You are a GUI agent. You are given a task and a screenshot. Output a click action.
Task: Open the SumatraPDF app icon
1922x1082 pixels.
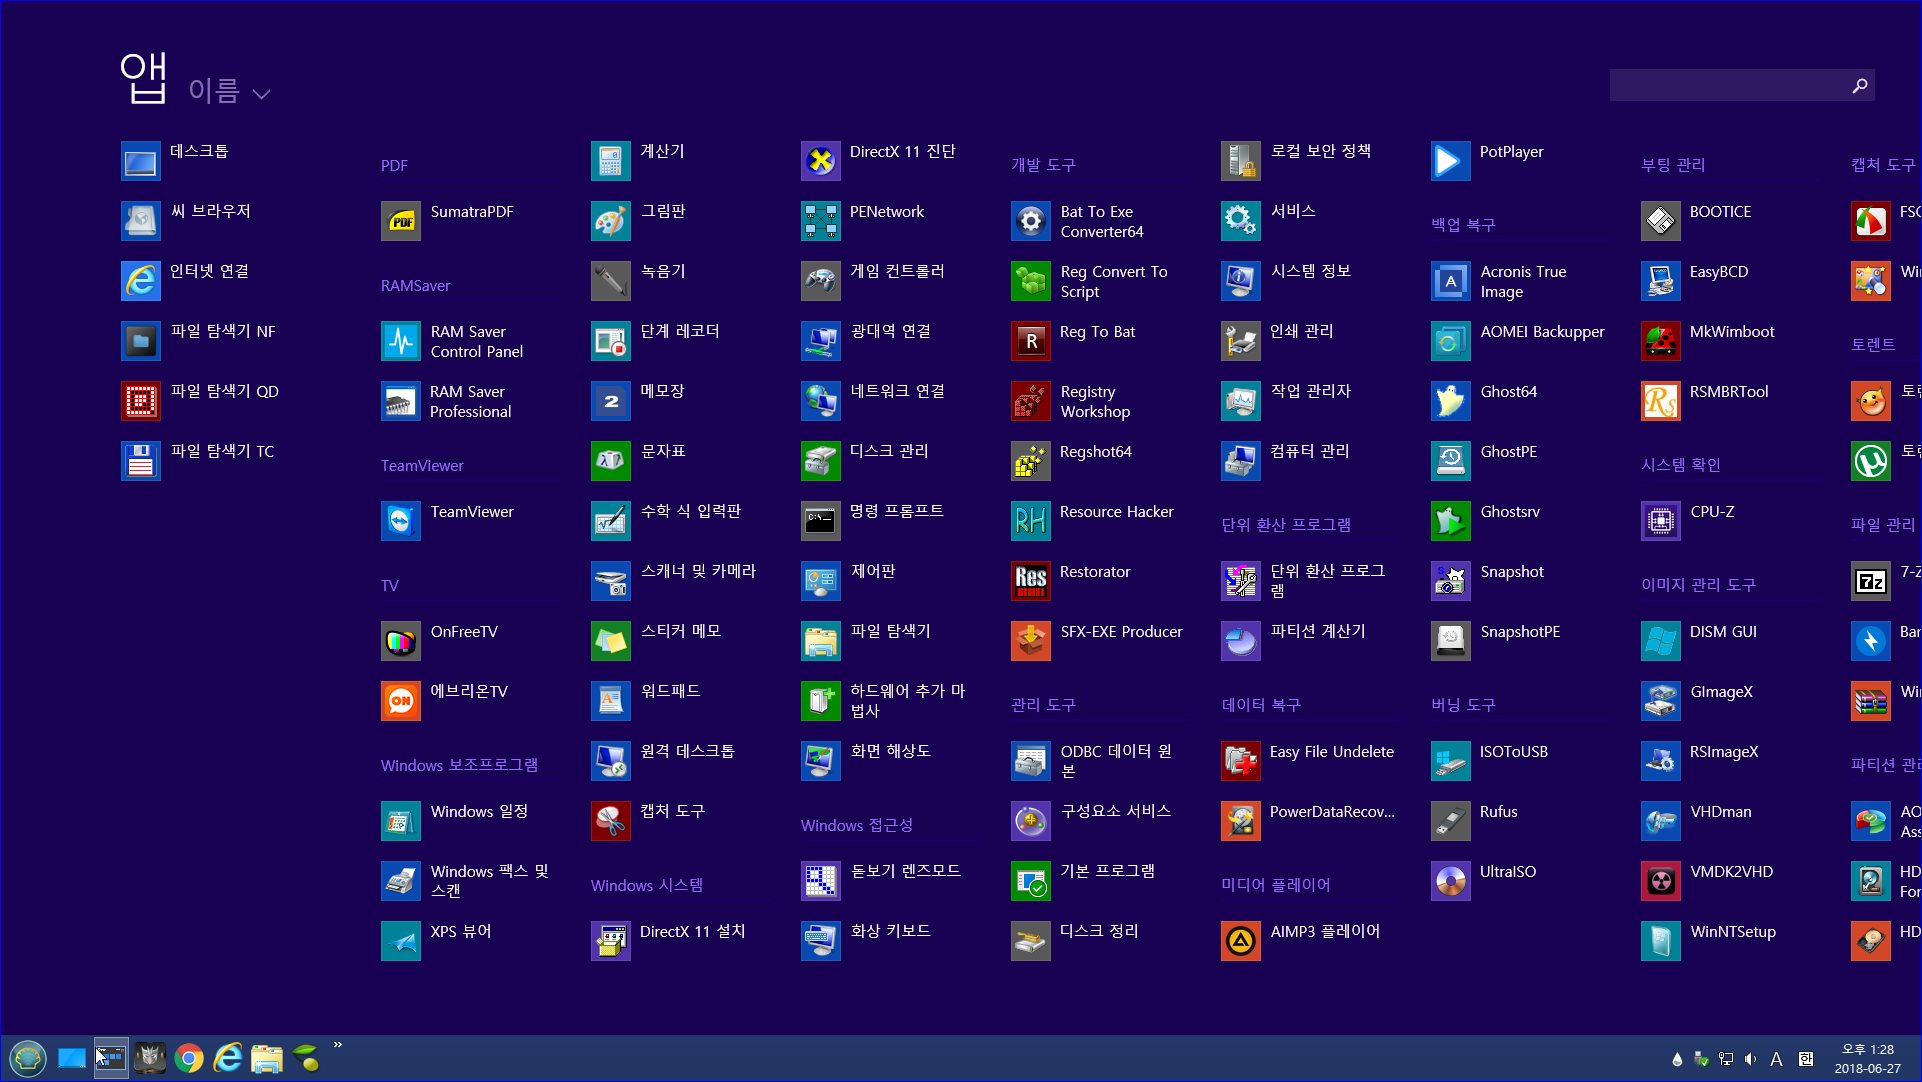(x=401, y=221)
